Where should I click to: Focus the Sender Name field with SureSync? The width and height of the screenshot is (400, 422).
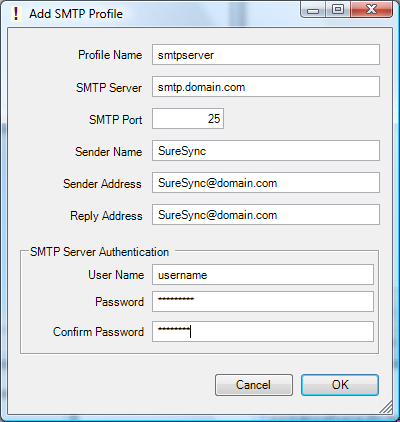(x=266, y=151)
